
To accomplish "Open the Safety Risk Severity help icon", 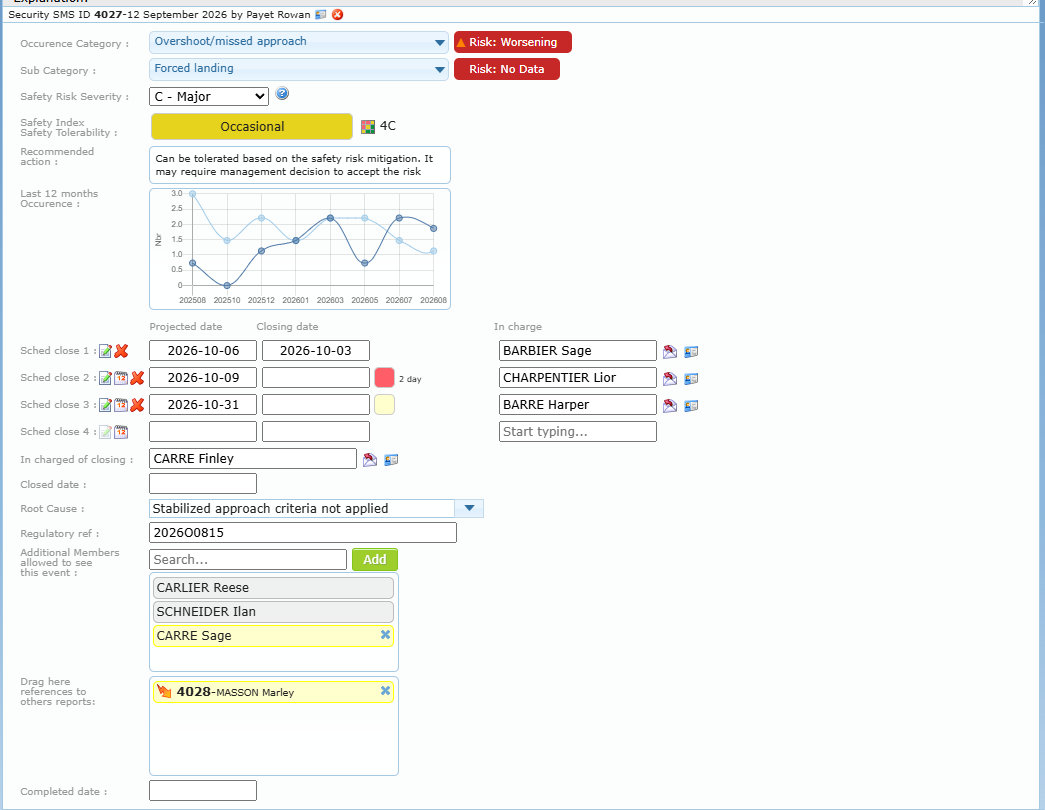I will [x=282, y=93].
